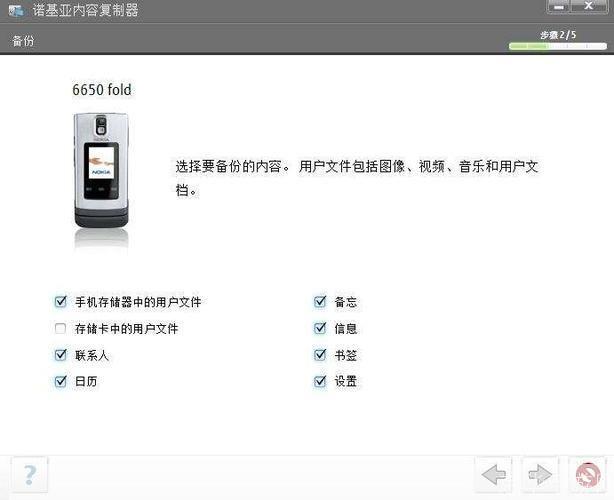This screenshot has width=614, height=500.
Task: Close the Content Copier window
Action: coord(589,6)
